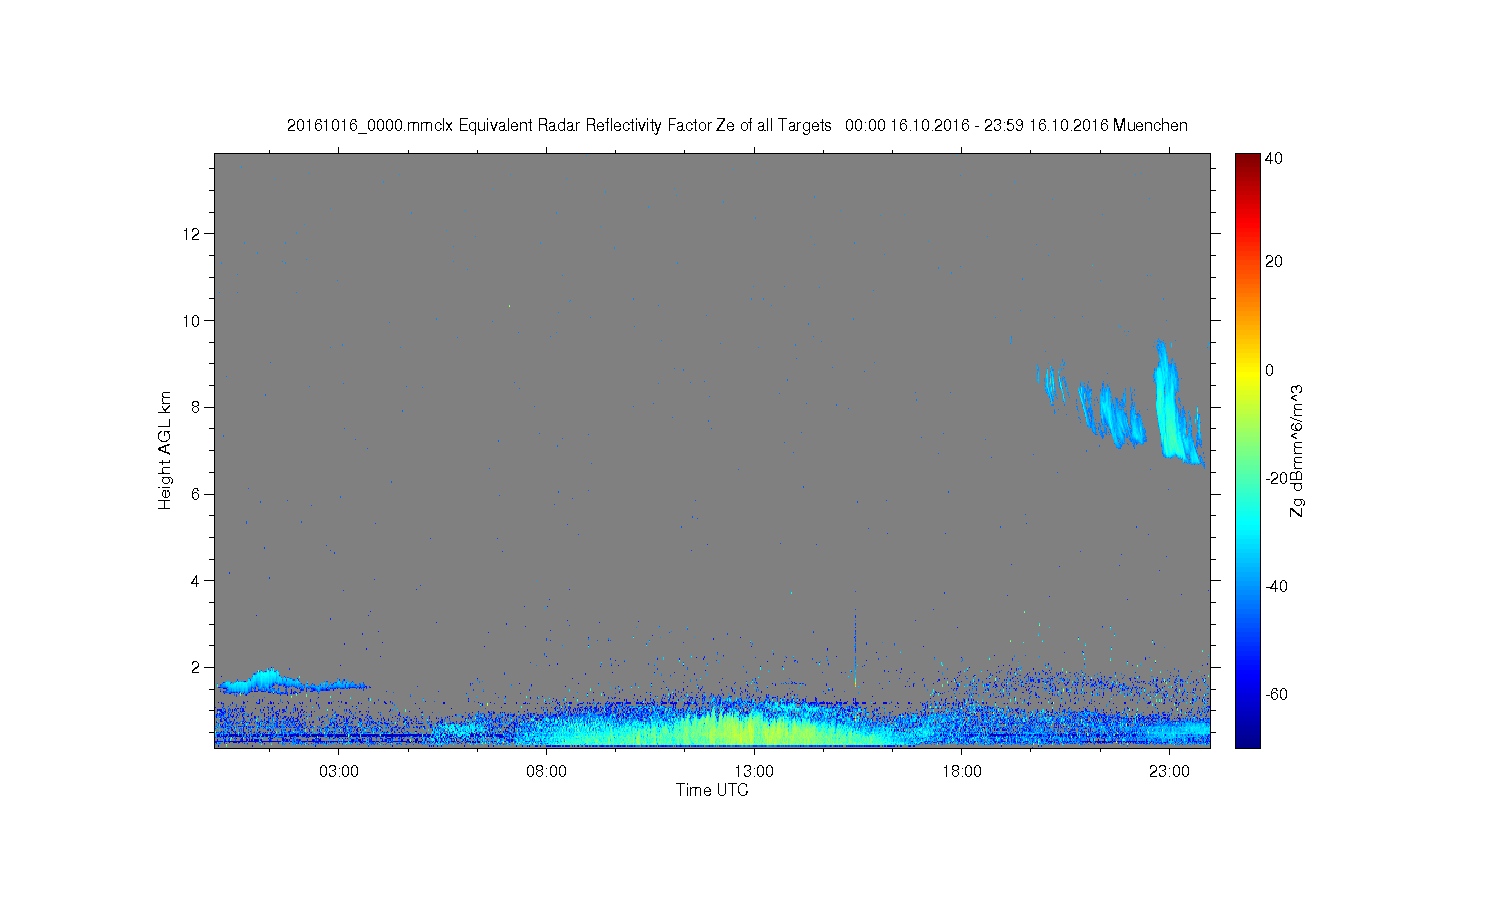Click the plot title text
Viewport: 1500px width, 900px height.
737,125
